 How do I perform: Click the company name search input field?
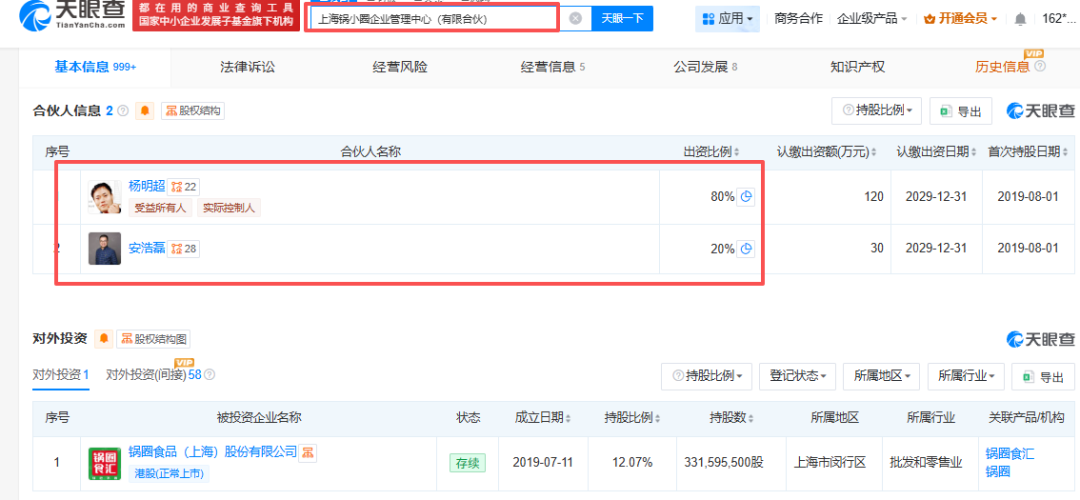(x=433, y=19)
